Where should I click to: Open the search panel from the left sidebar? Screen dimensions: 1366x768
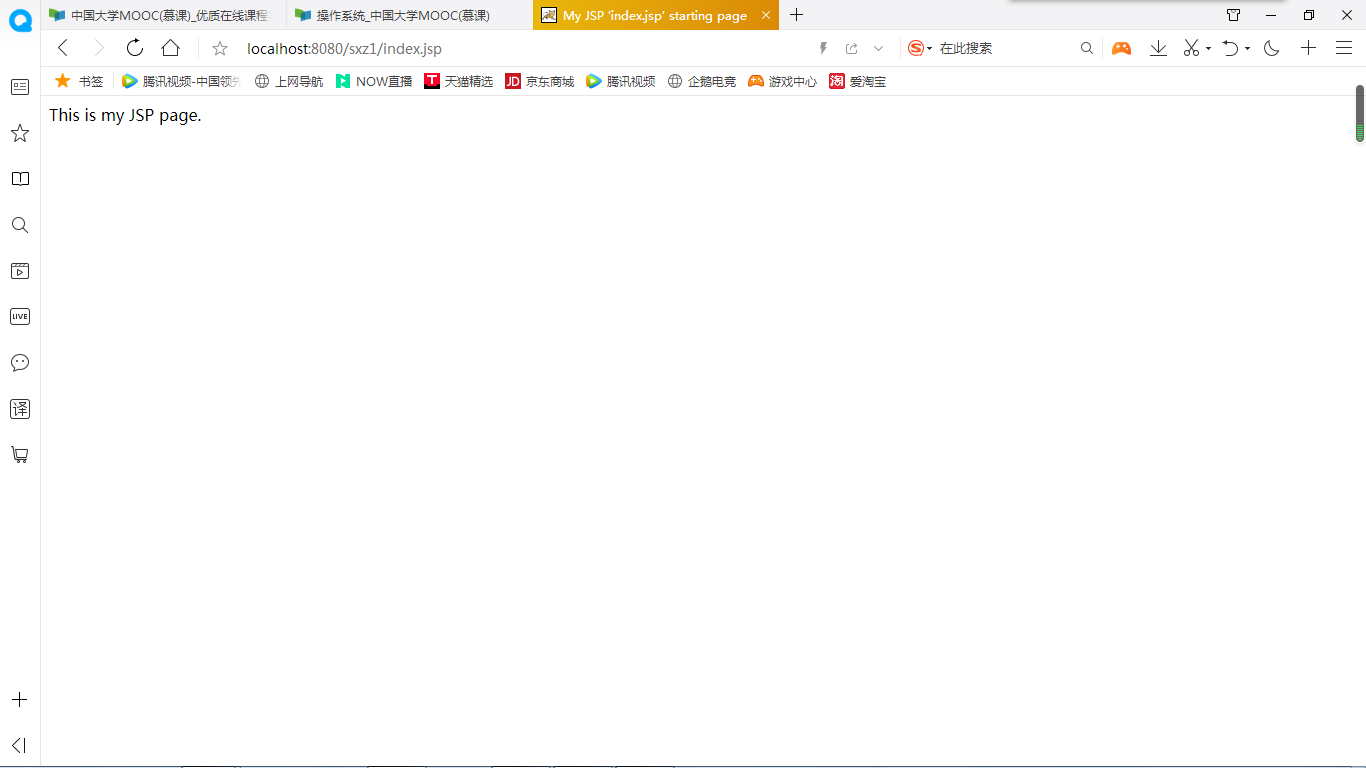click(x=20, y=225)
